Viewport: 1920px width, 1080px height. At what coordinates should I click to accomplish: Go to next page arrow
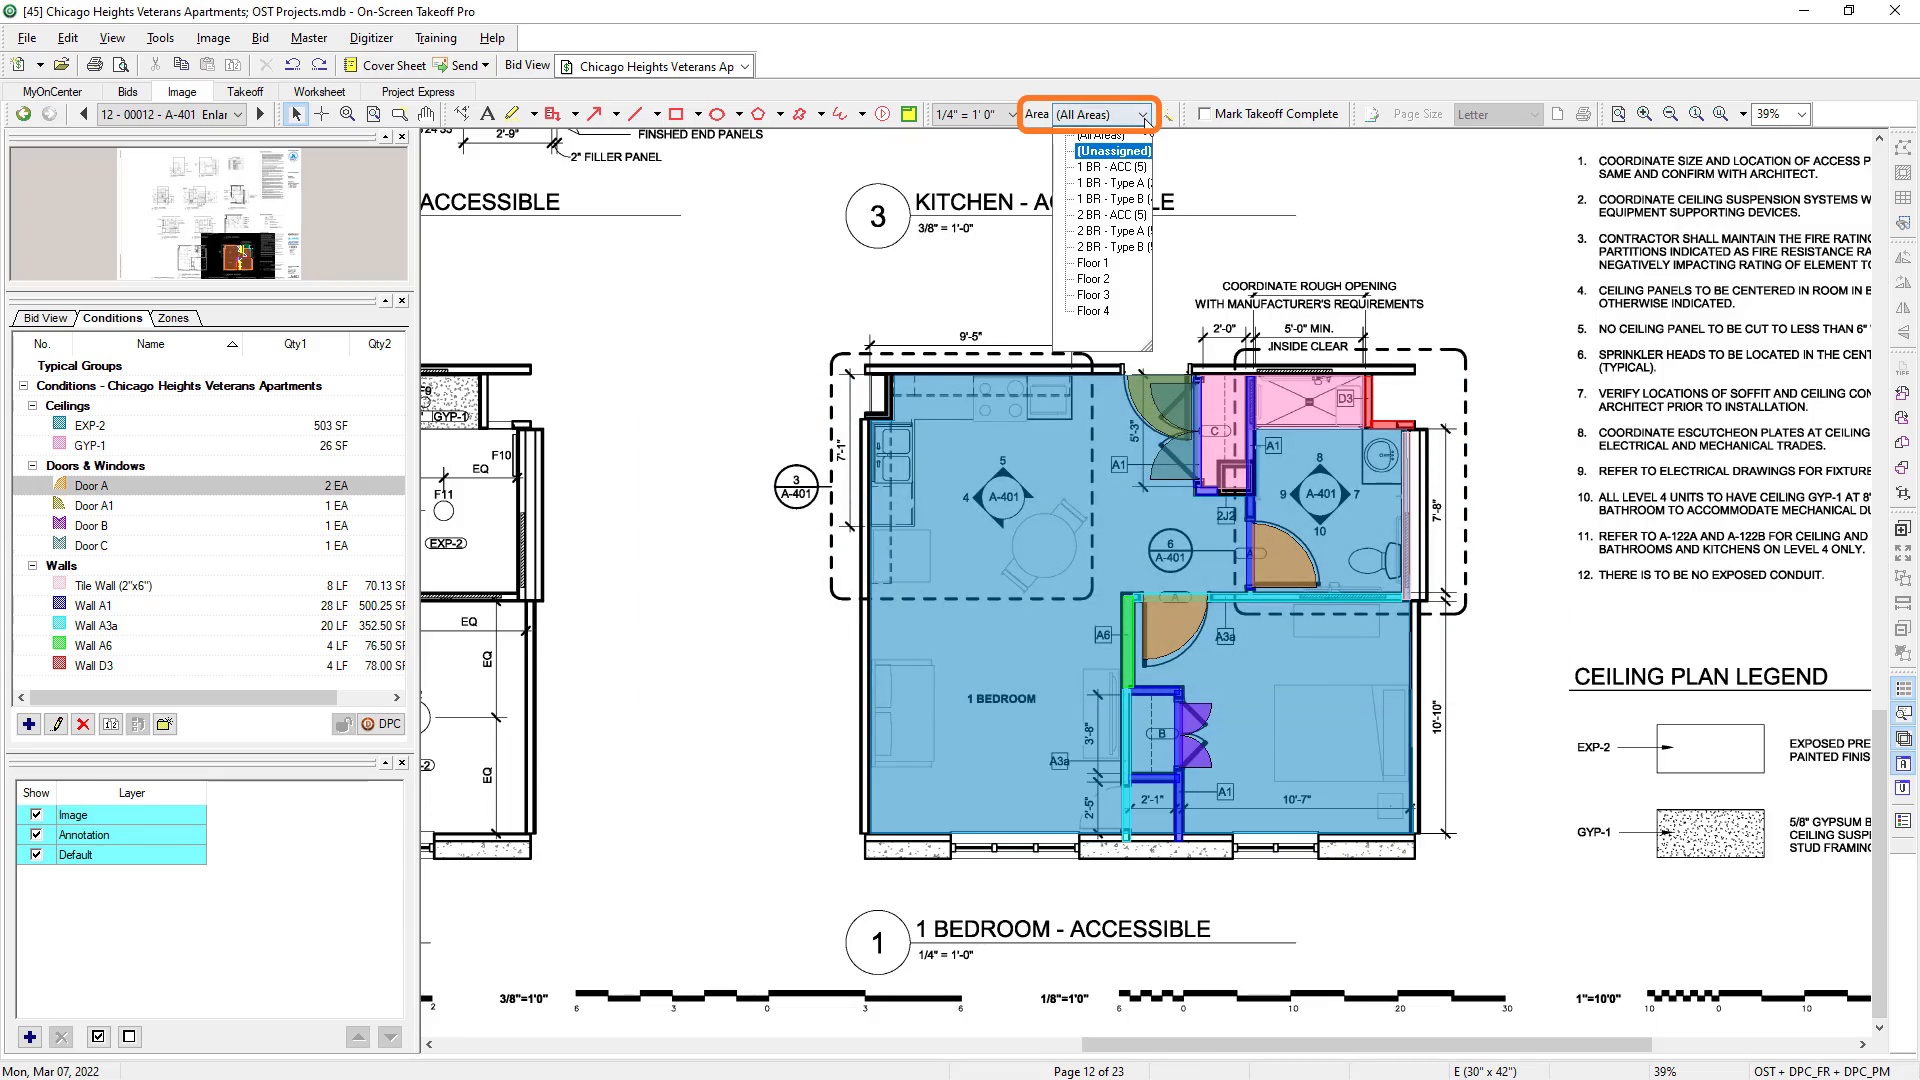pos(260,114)
